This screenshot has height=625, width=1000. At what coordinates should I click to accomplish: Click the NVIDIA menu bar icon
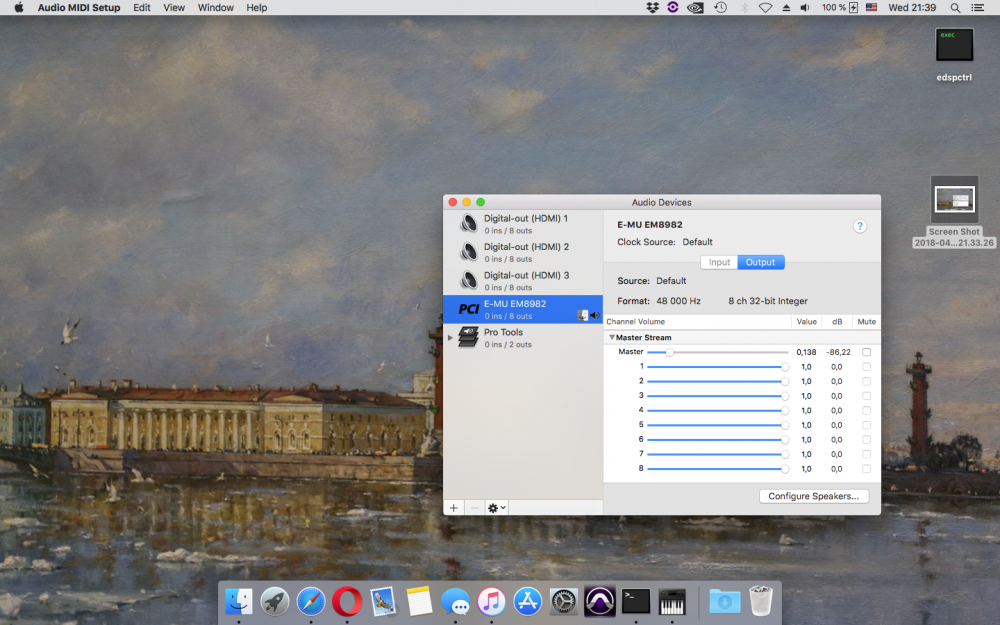pyautogui.click(x=695, y=8)
